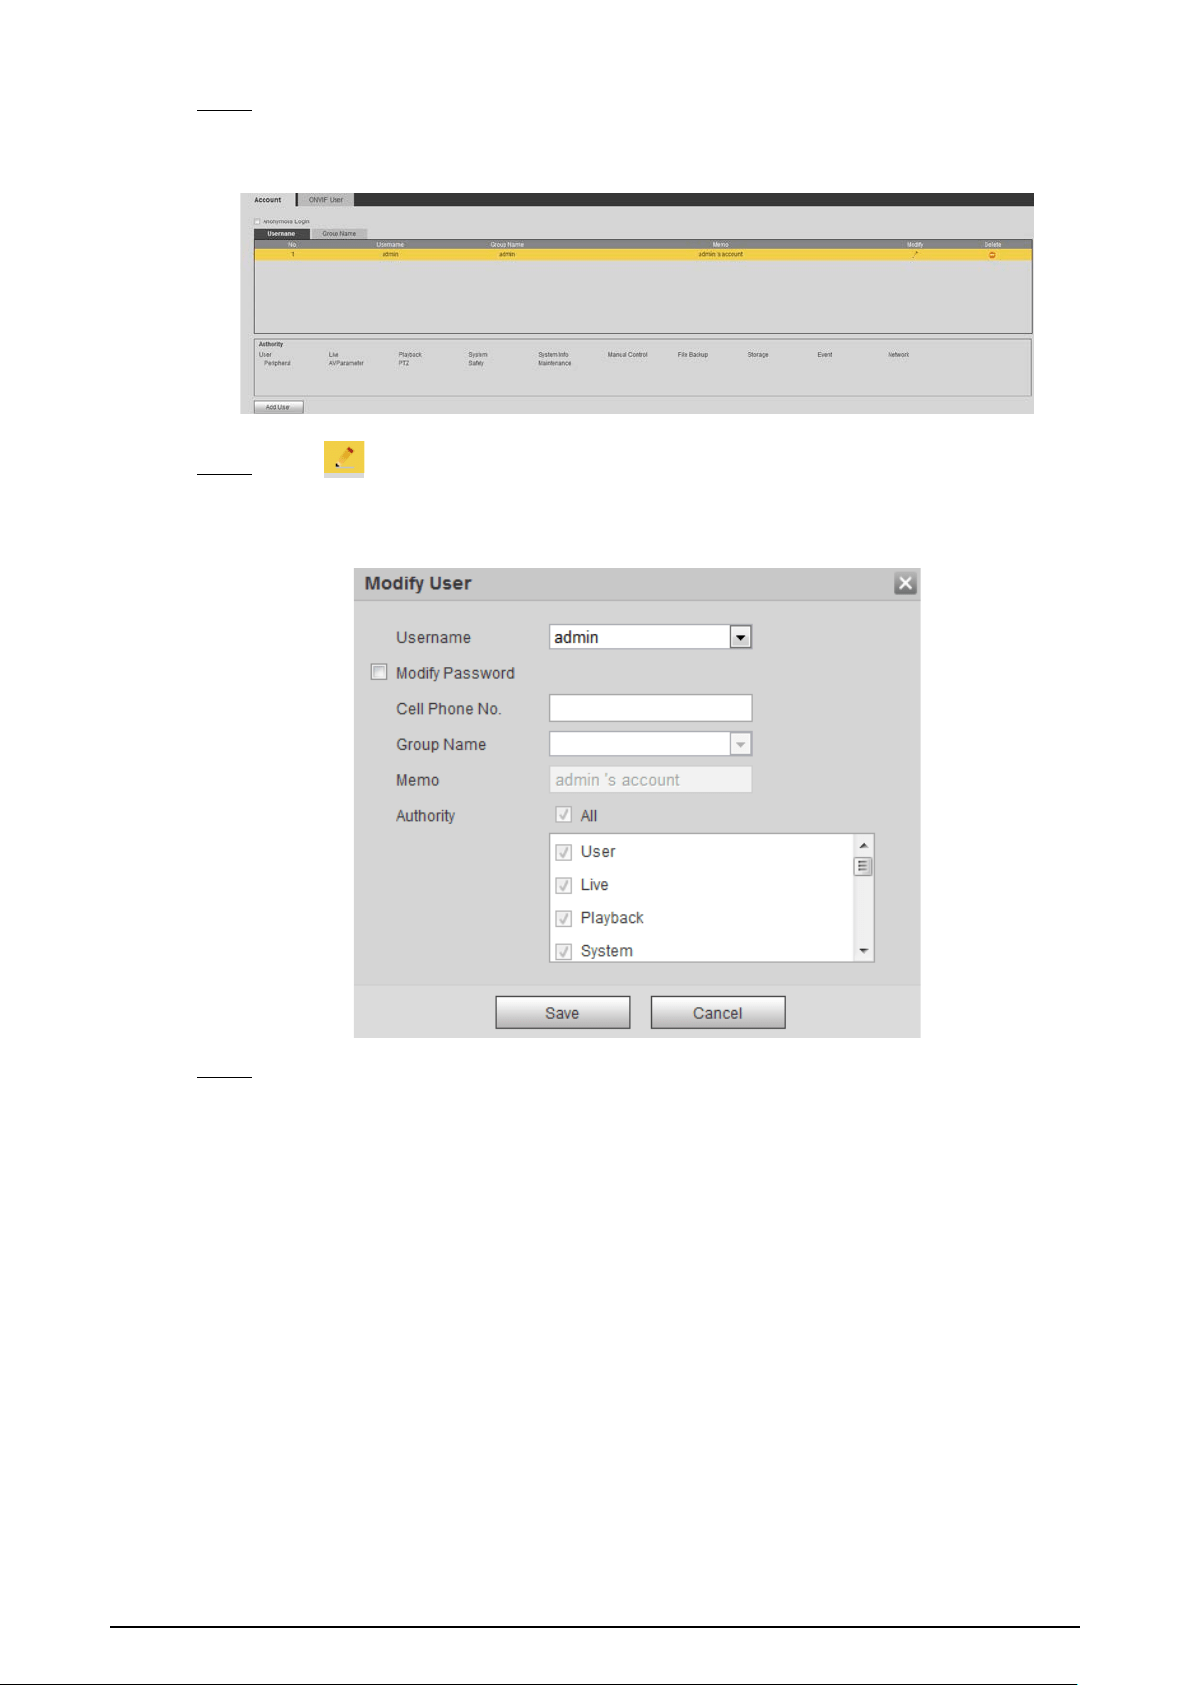Click the authority list scrollbar thumb
The width and height of the screenshot is (1192, 1685).
coord(863,866)
